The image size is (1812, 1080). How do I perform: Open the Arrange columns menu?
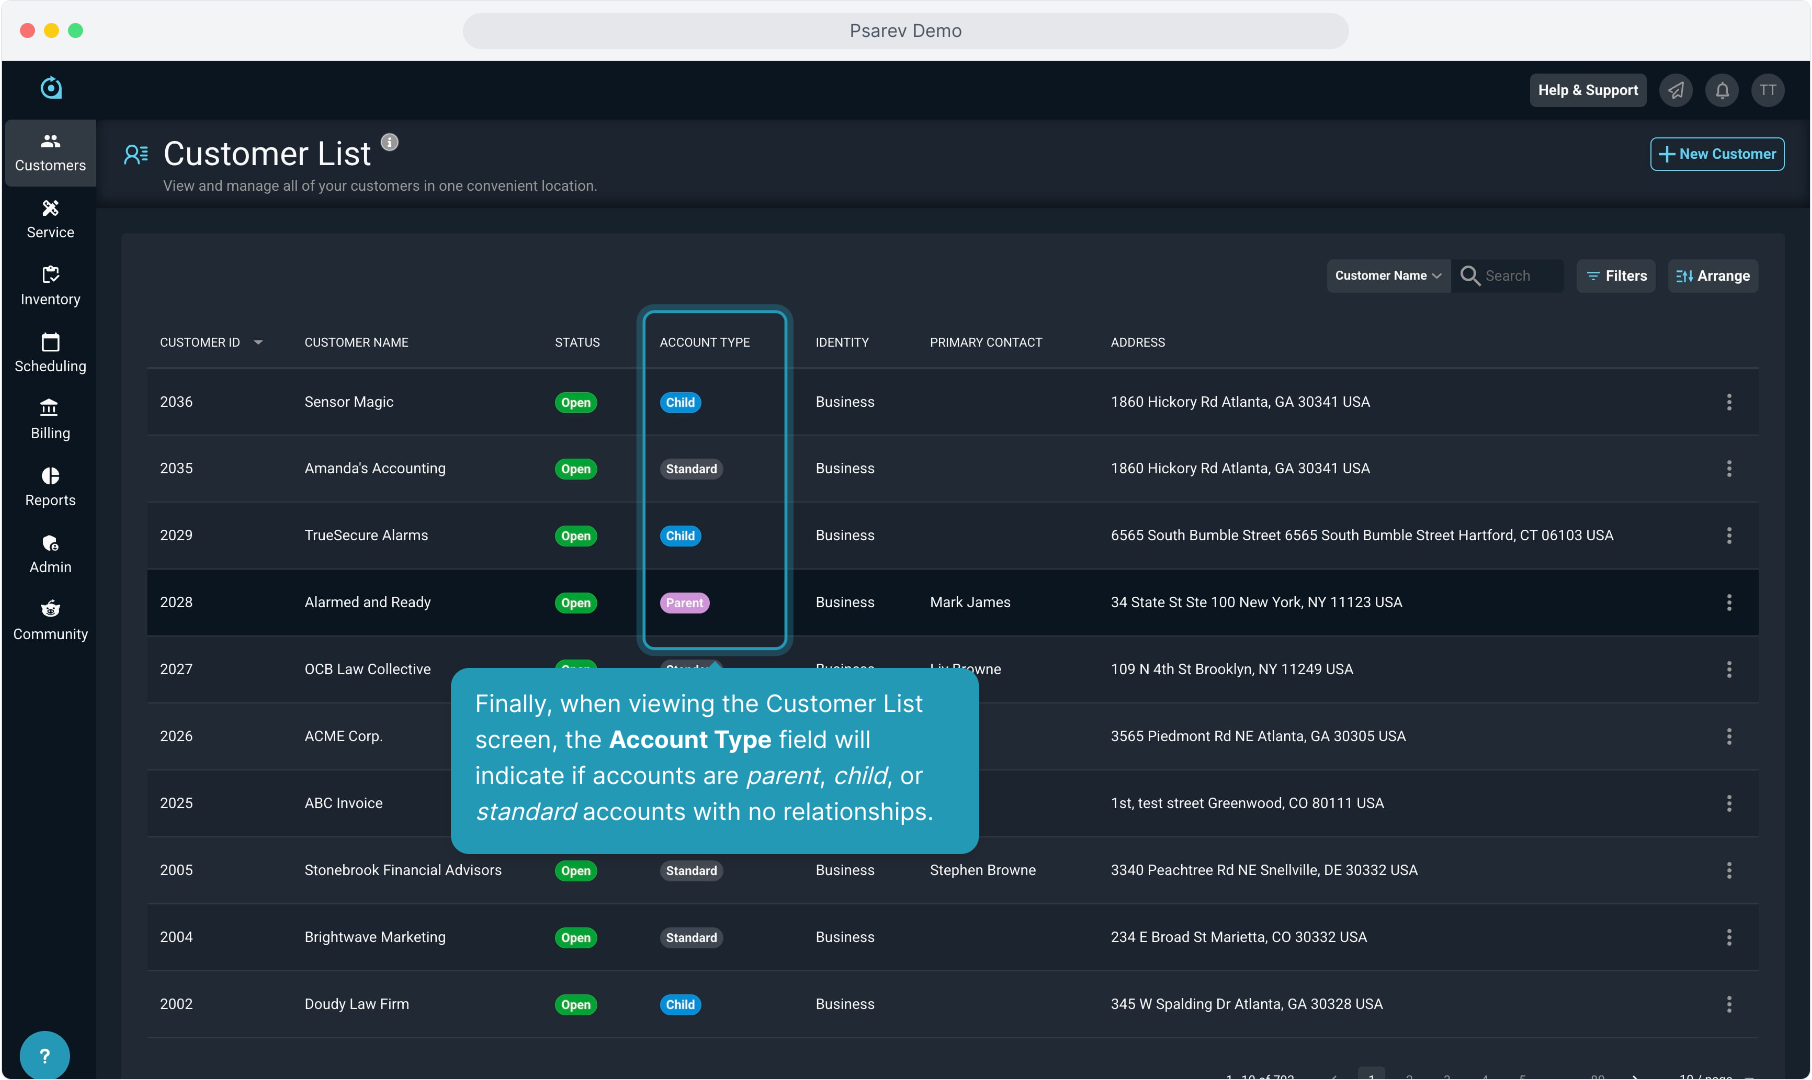(1712, 276)
